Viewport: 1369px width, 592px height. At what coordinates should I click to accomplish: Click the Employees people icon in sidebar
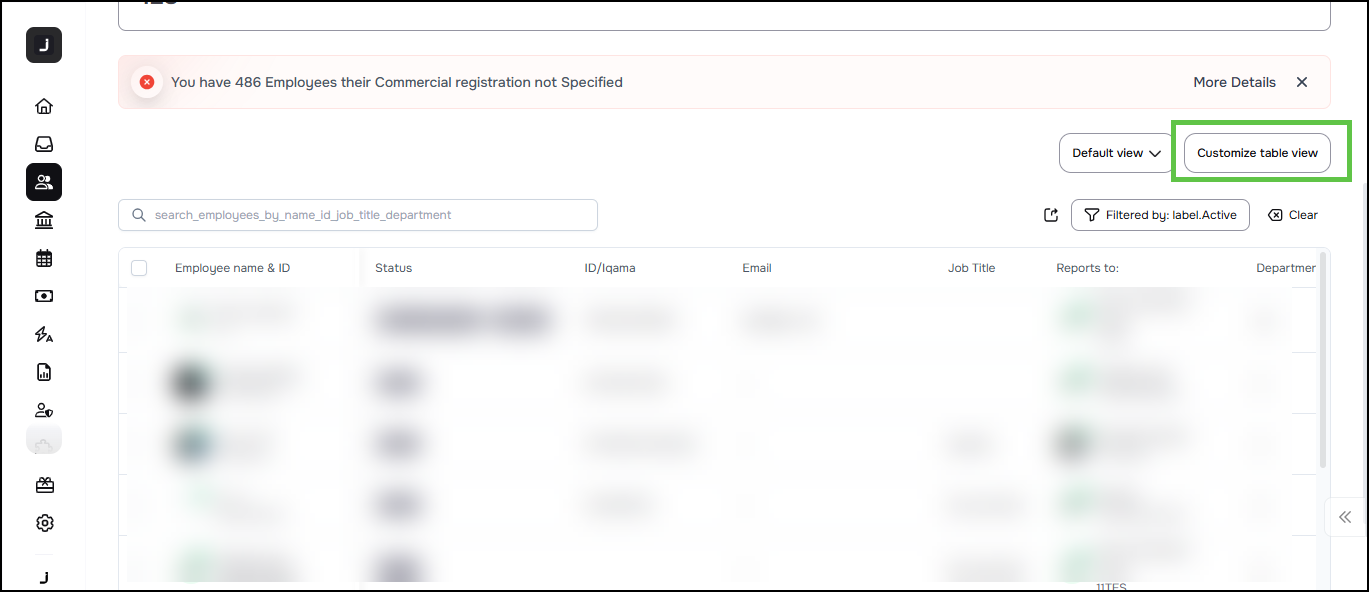pyautogui.click(x=44, y=182)
